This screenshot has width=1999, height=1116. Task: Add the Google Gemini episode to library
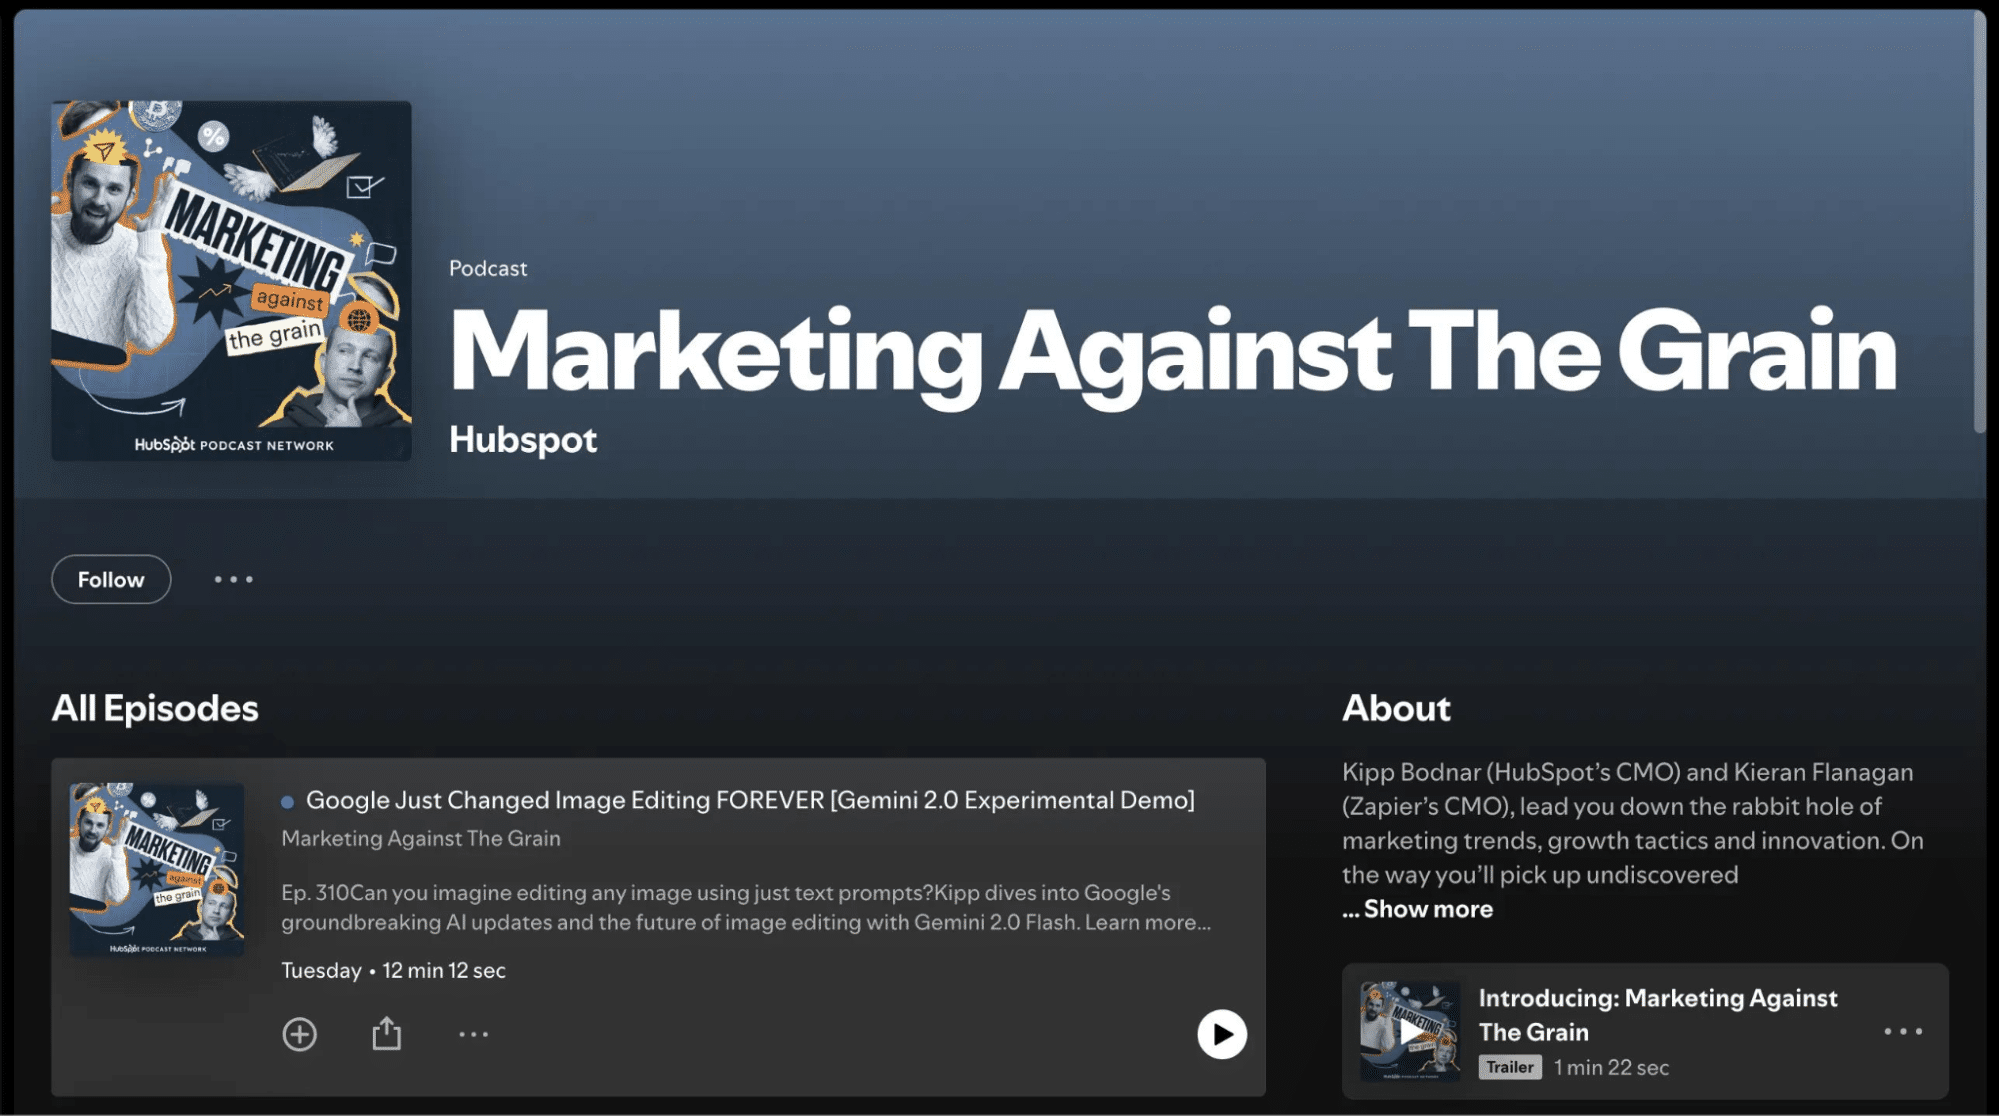point(299,1034)
